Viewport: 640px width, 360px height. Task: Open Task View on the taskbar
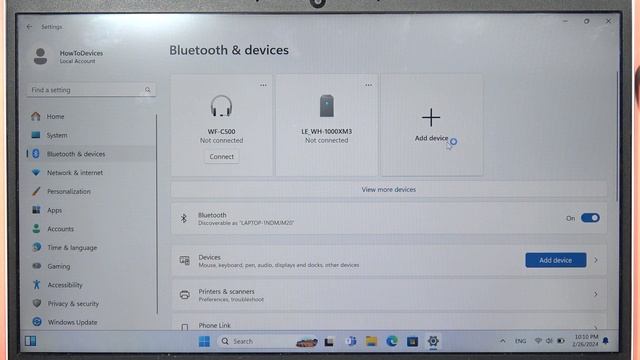click(329, 342)
